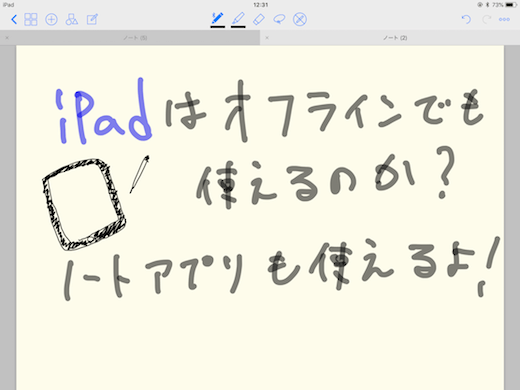Tap the black color bar under Pen
The width and height of the screenshot is (520, 390).
217,26
